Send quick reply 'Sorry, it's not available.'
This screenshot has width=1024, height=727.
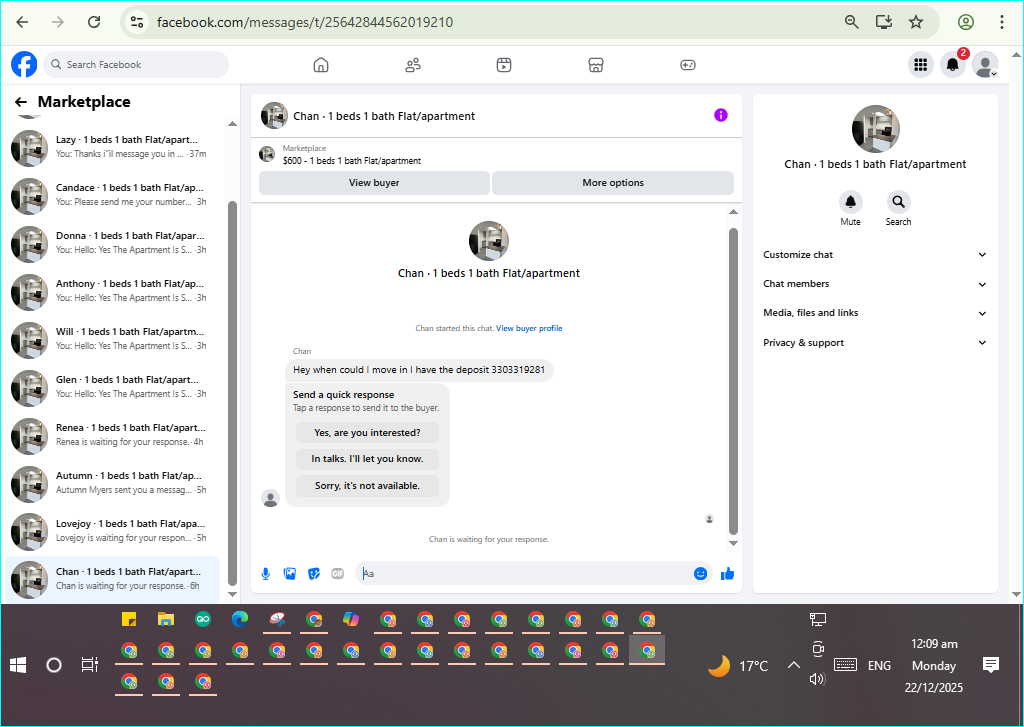click(367, 485)
